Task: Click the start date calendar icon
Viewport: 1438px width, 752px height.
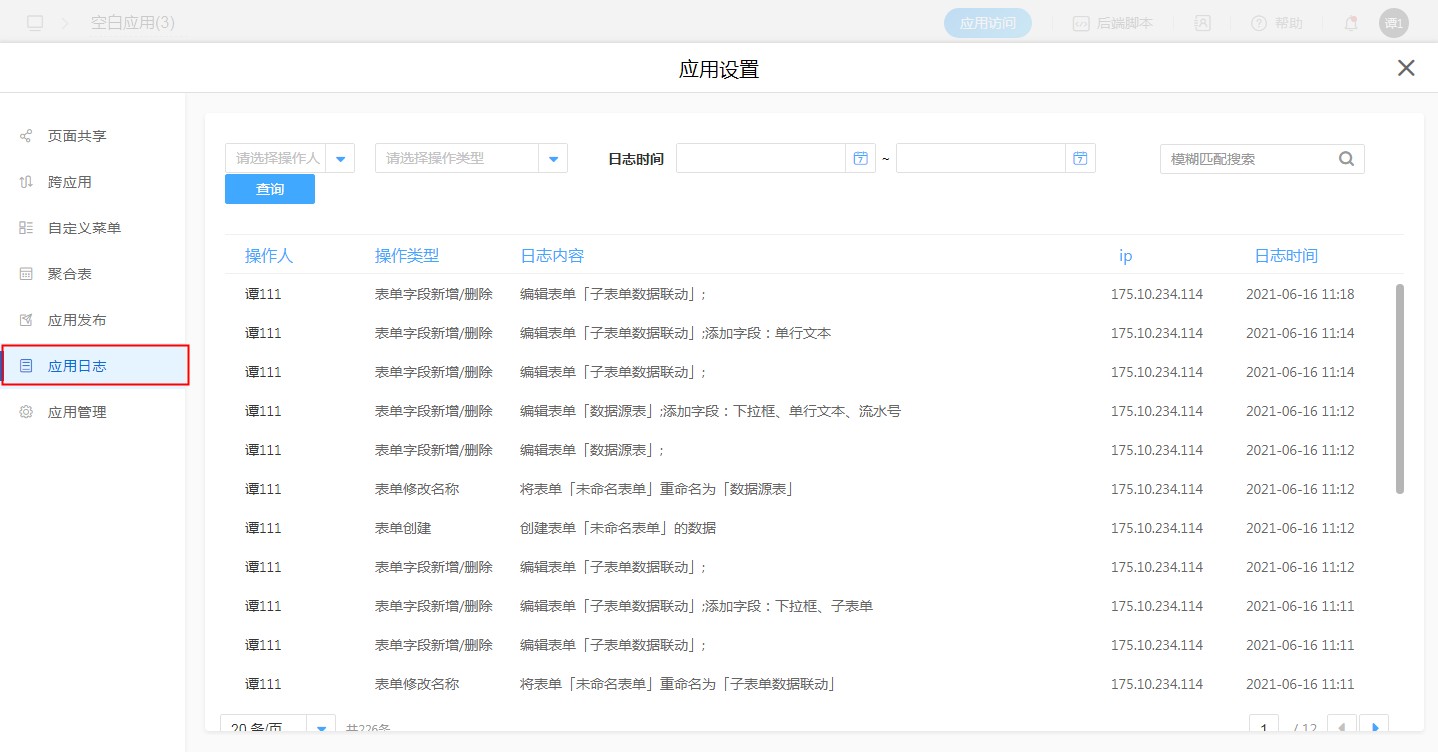Action: 860,158
